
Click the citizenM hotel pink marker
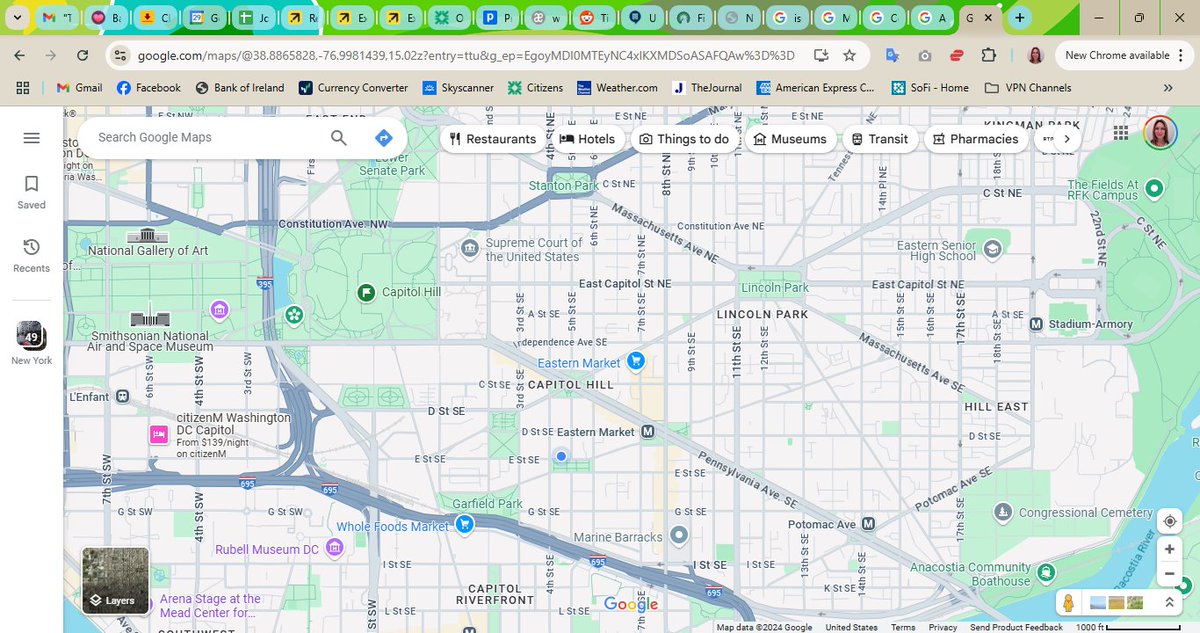tap(158, 434)
